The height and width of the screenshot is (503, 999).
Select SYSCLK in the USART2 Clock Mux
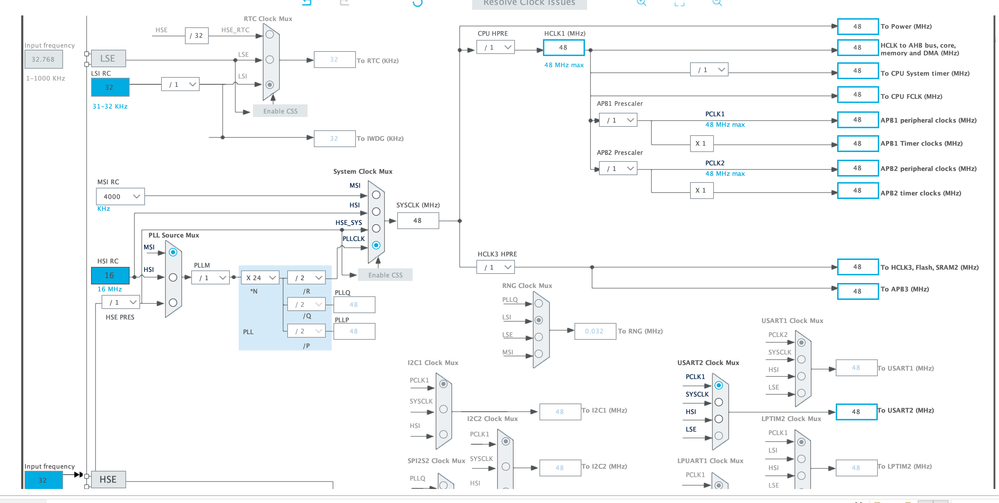pos(719,402)
